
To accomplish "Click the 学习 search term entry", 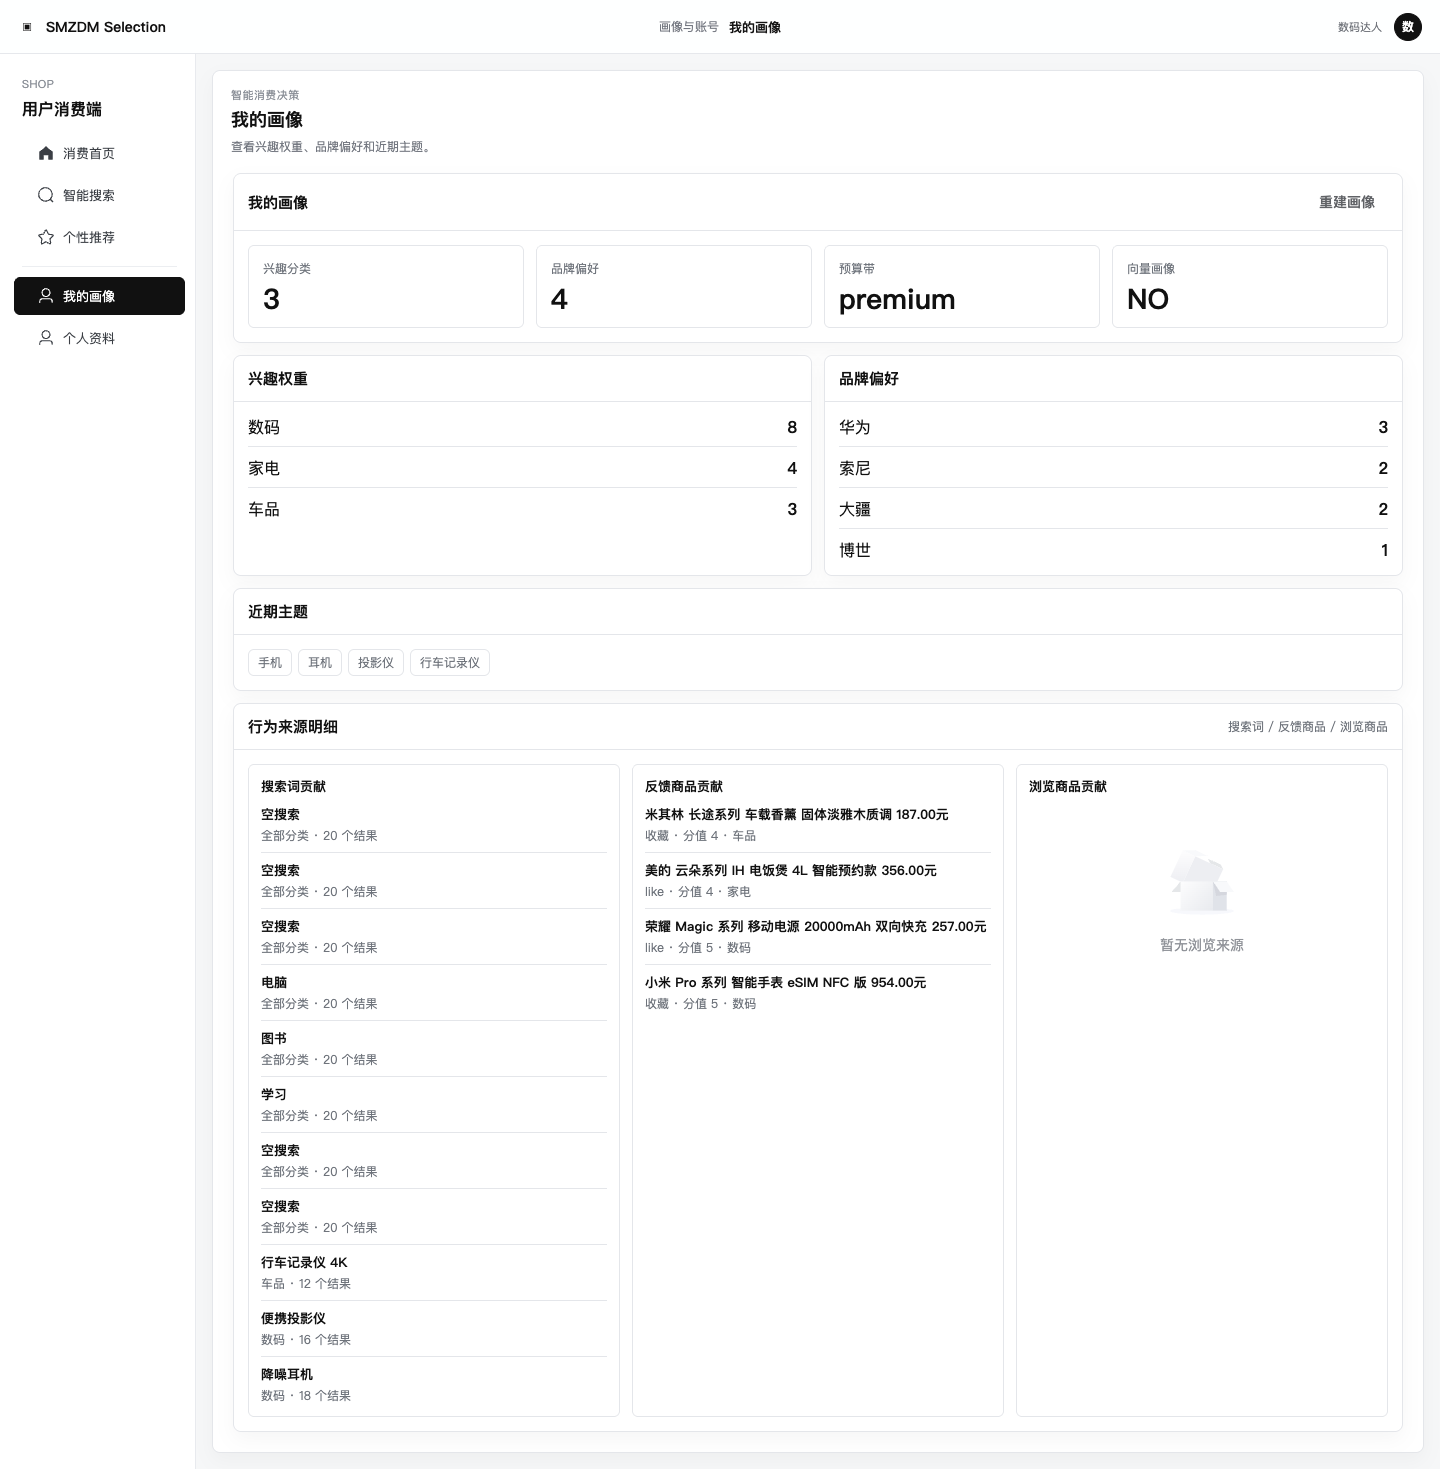I will pos(434,1105).
